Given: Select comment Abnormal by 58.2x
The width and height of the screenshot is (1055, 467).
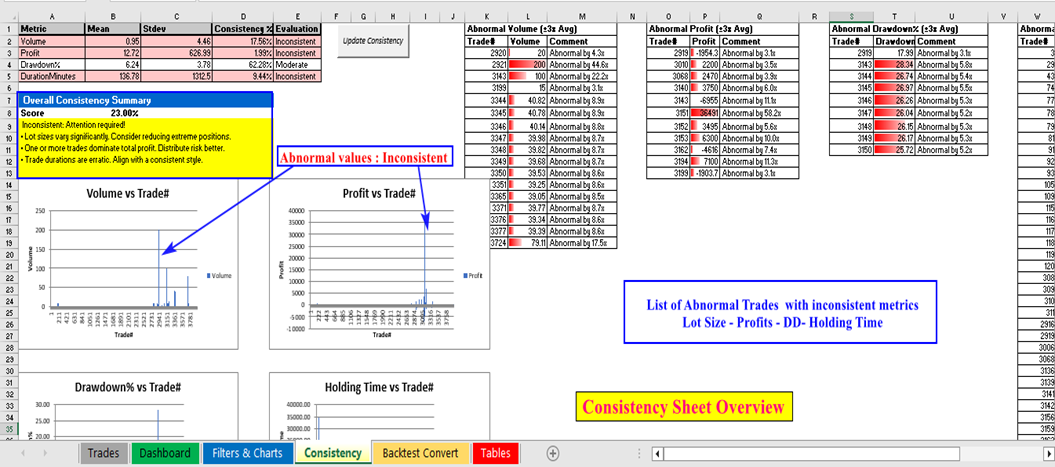Looking at the screenshot, I should [760, 113].
